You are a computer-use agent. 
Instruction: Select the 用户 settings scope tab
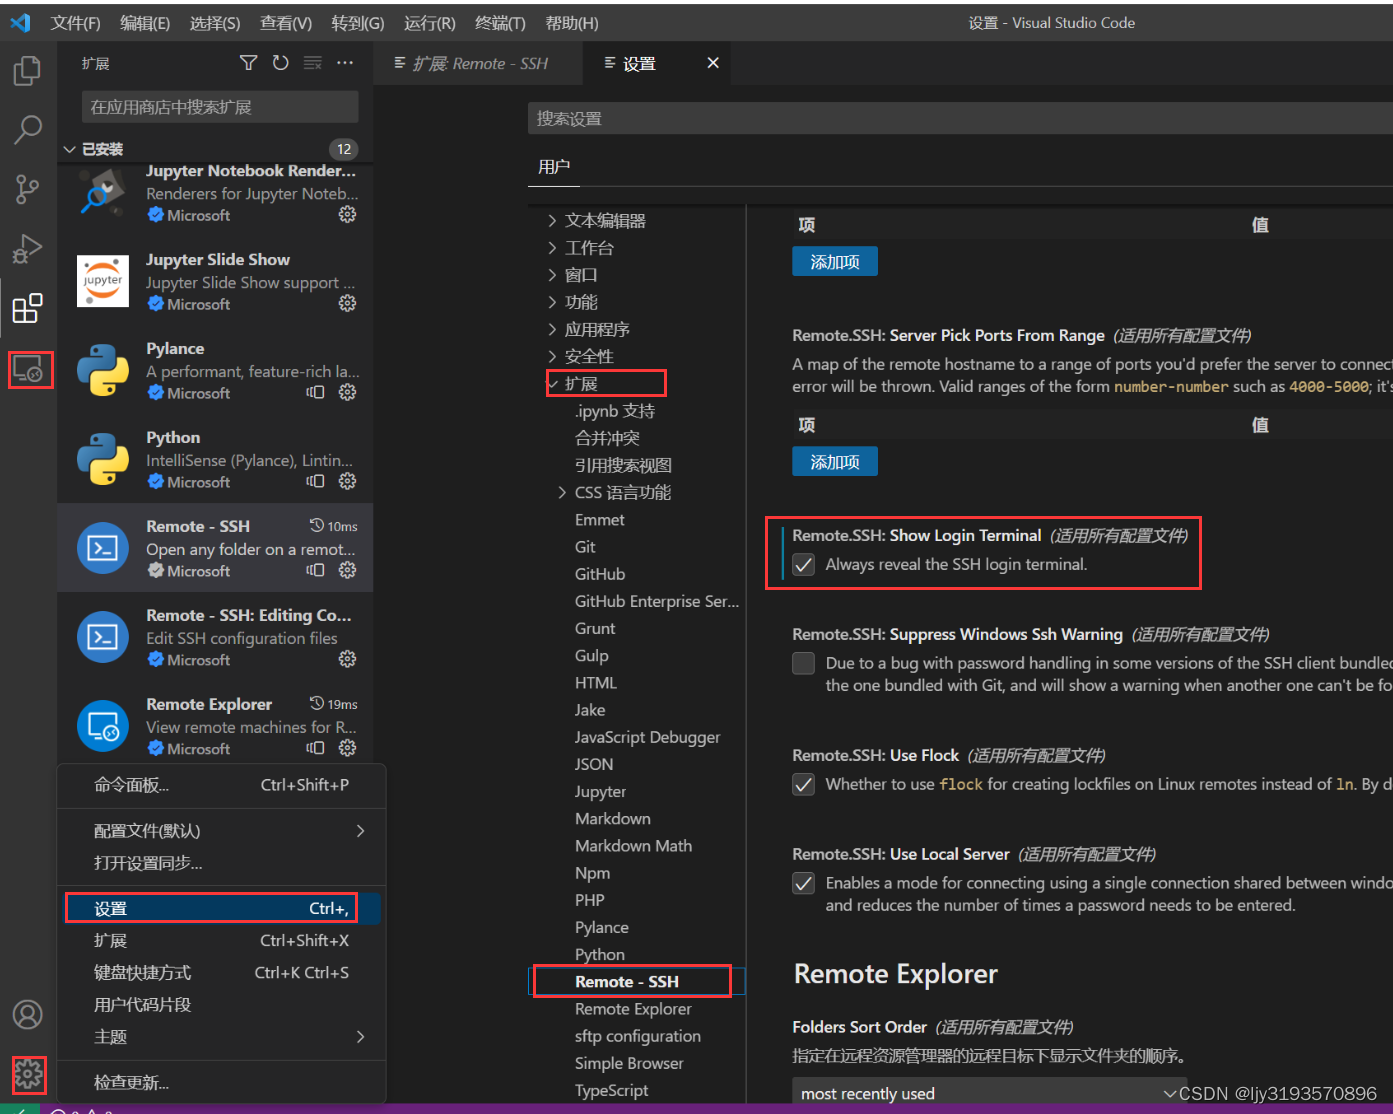(x=554, y=167)
